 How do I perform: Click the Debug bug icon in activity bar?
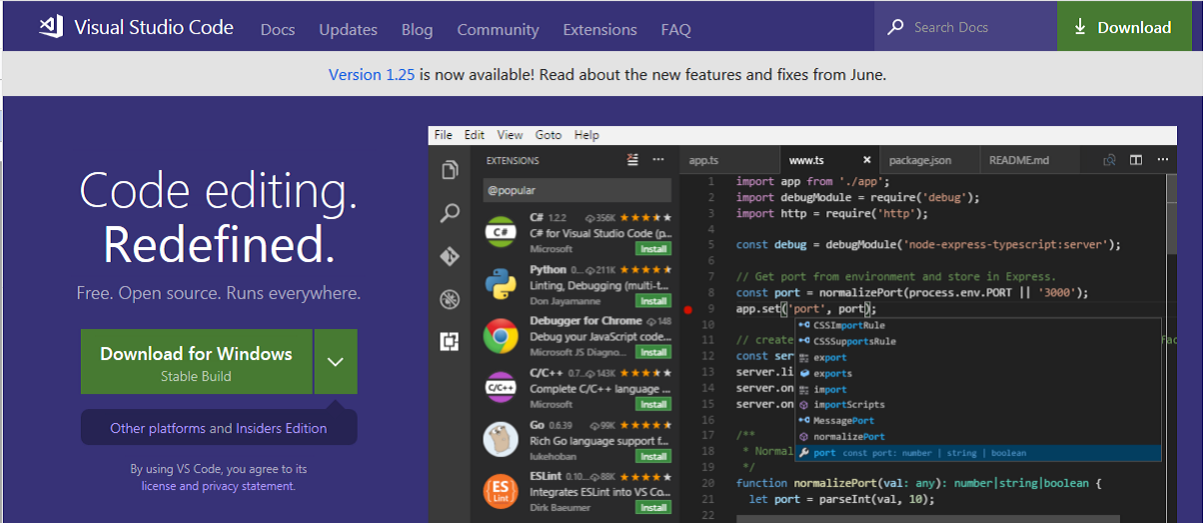[450, 299]
